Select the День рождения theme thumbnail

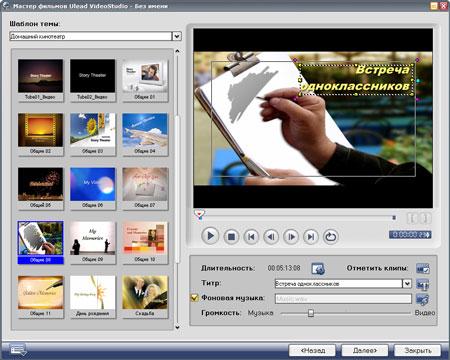tap(93, 296)
